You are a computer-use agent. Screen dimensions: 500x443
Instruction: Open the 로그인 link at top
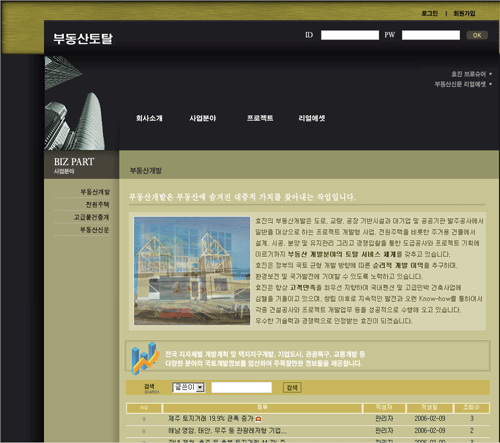click(429, 13)
